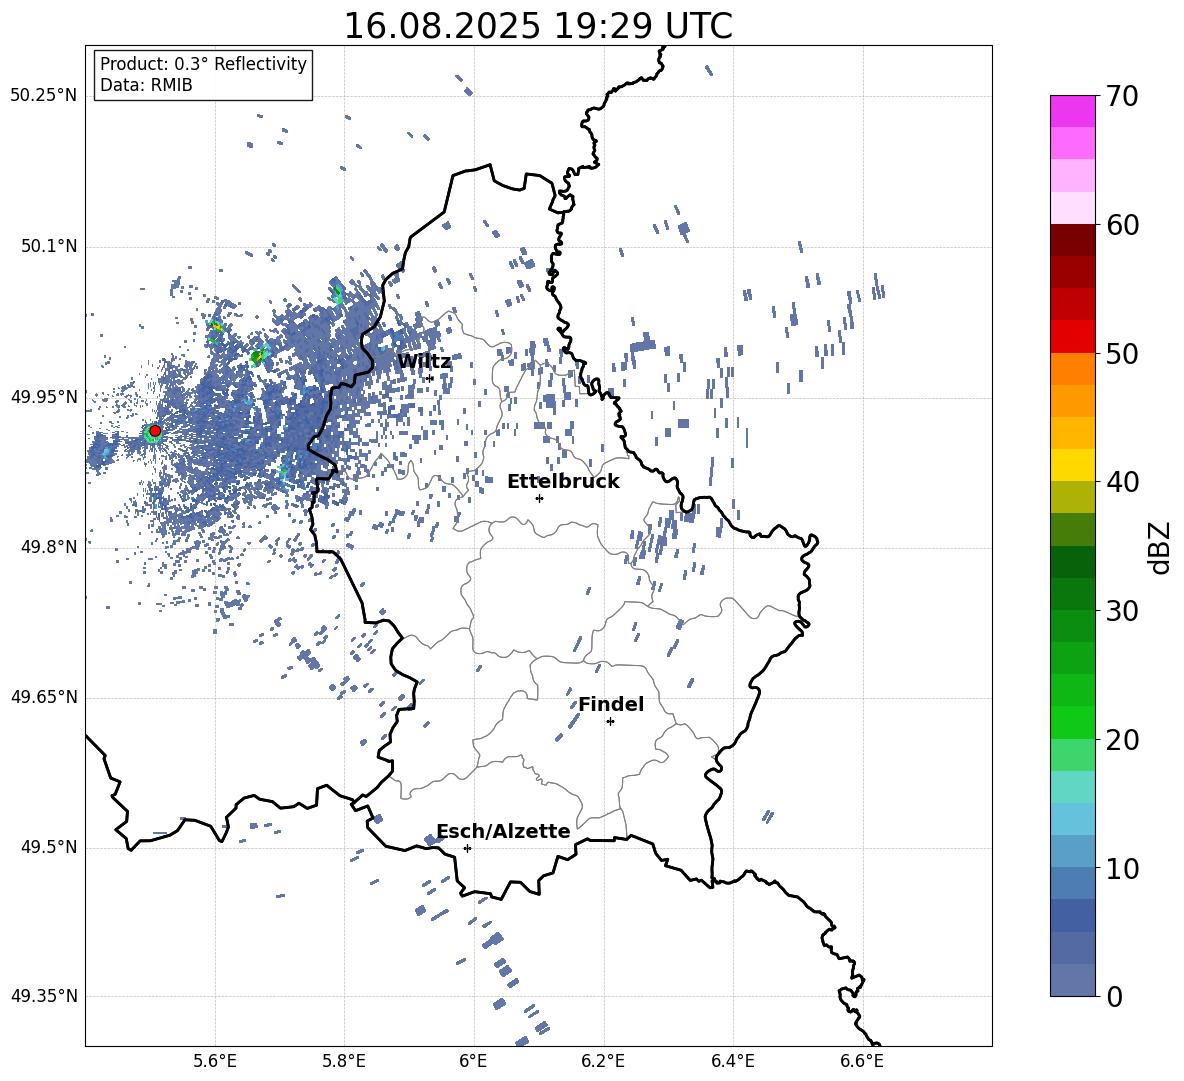Click the 50.1°N latitude label
This screenshot has width=1184, height=1081.
point(48,247)
